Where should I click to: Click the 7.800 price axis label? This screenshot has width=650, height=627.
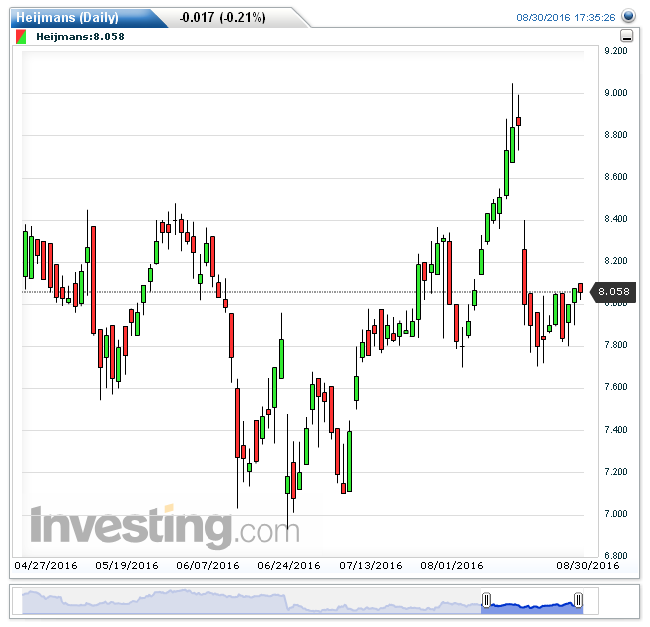point(616,345)
